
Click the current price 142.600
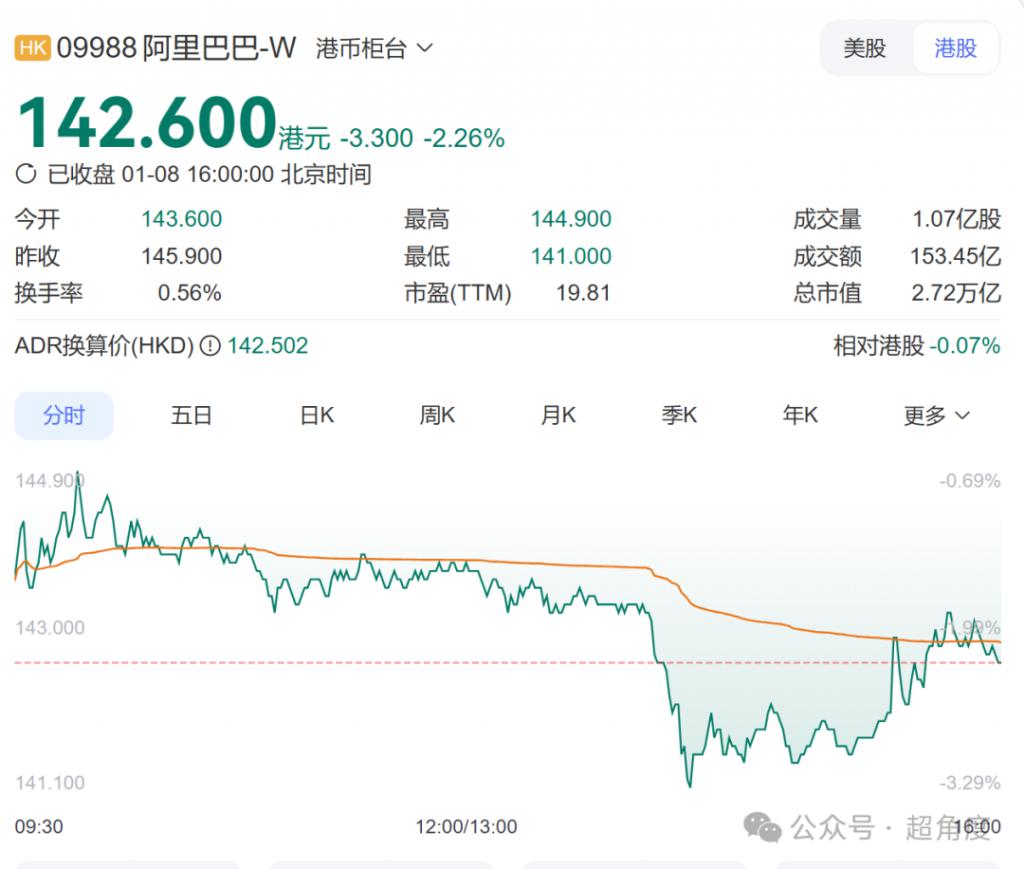coord(147,122)
